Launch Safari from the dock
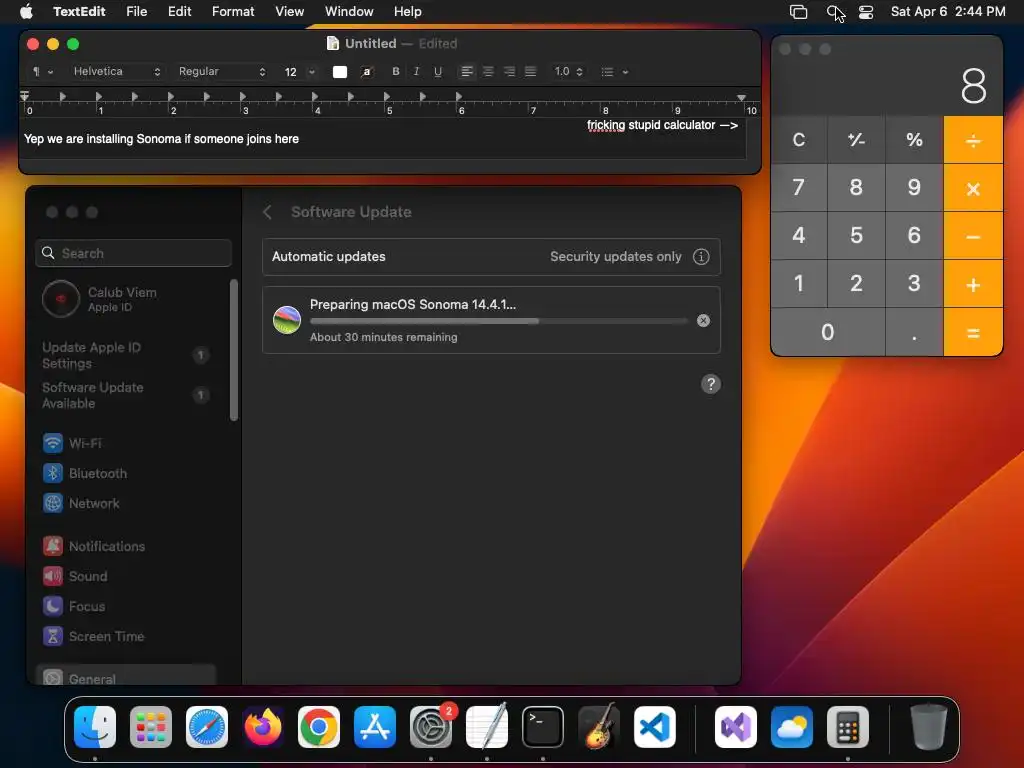Image resolution: width=1024 pixels, height=768 pixels. tap(207, 727)
